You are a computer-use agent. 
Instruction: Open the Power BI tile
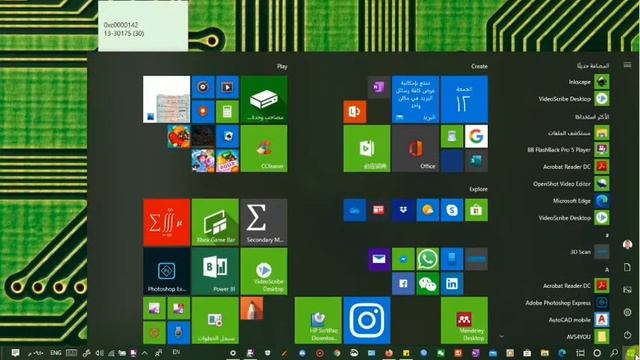tap(215, 271)
